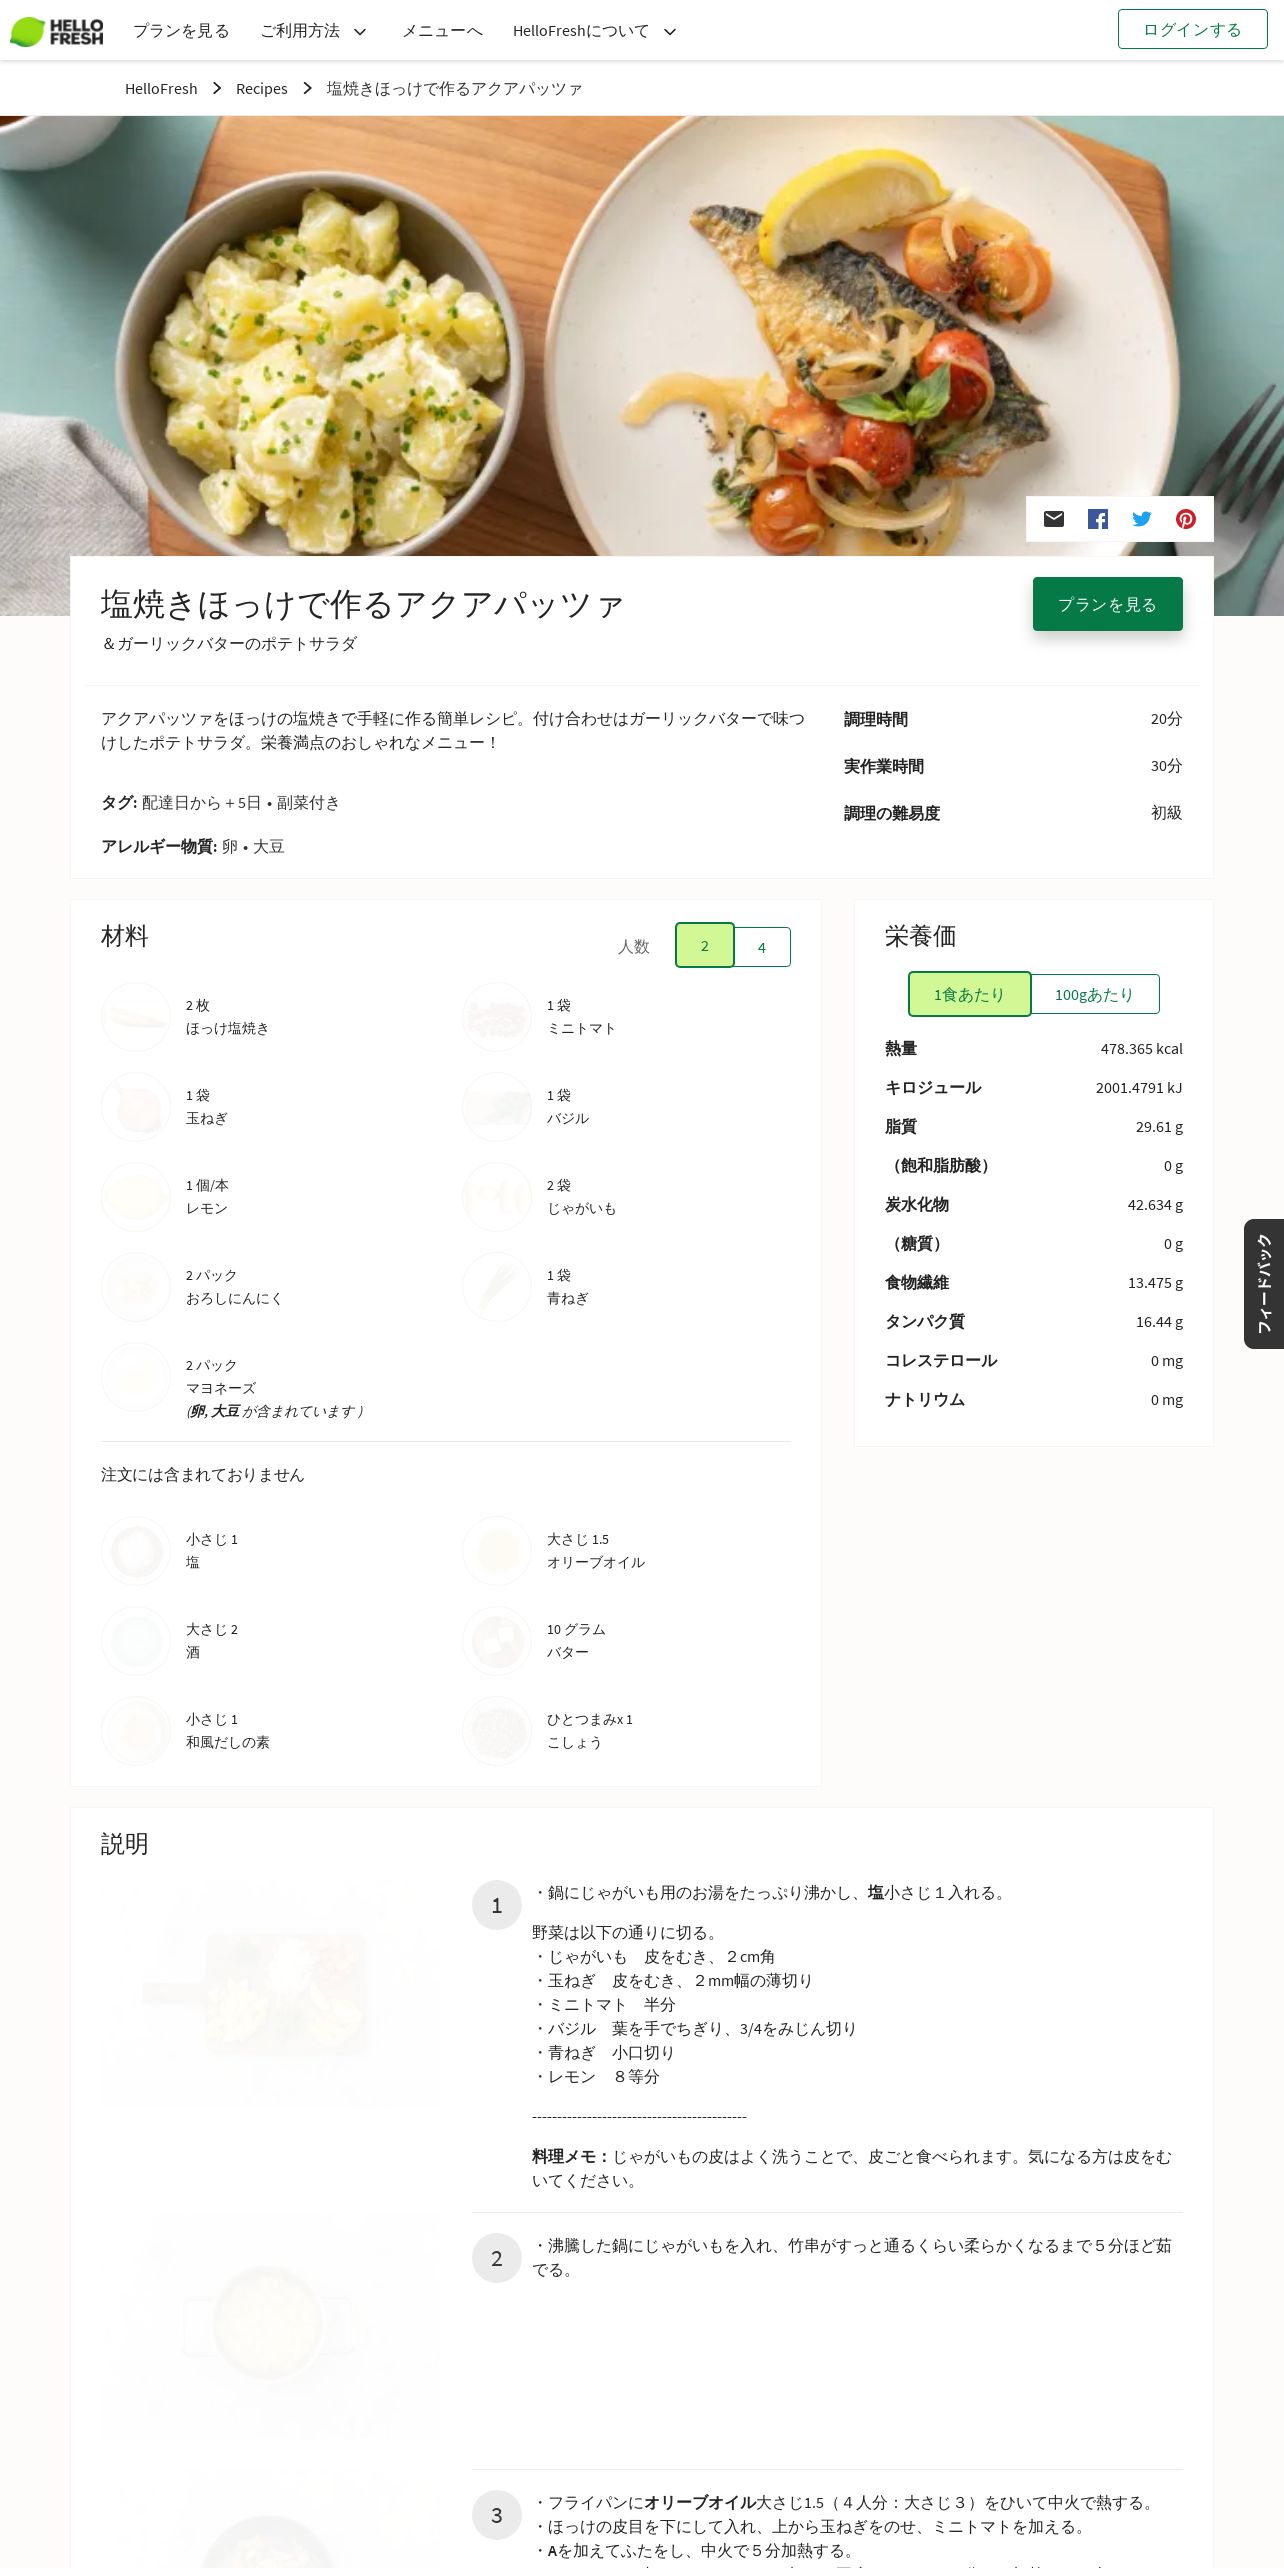
Task: Click the オリーブオイル ingredient image
Action: [497, 1551]
